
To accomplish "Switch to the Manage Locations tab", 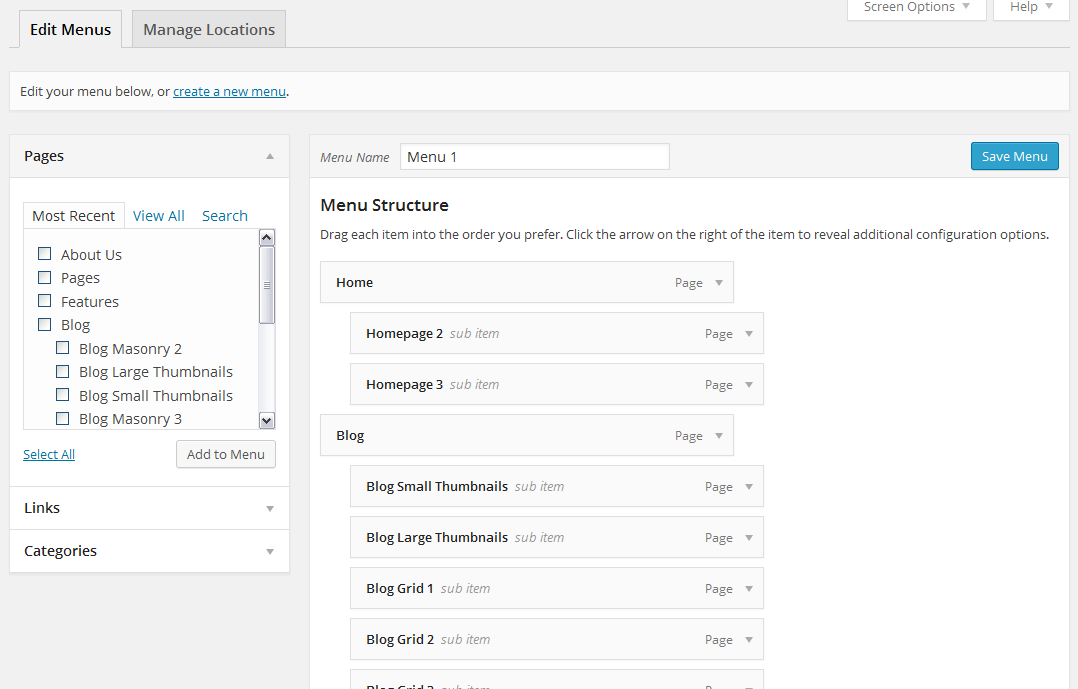I will (209, 29).
